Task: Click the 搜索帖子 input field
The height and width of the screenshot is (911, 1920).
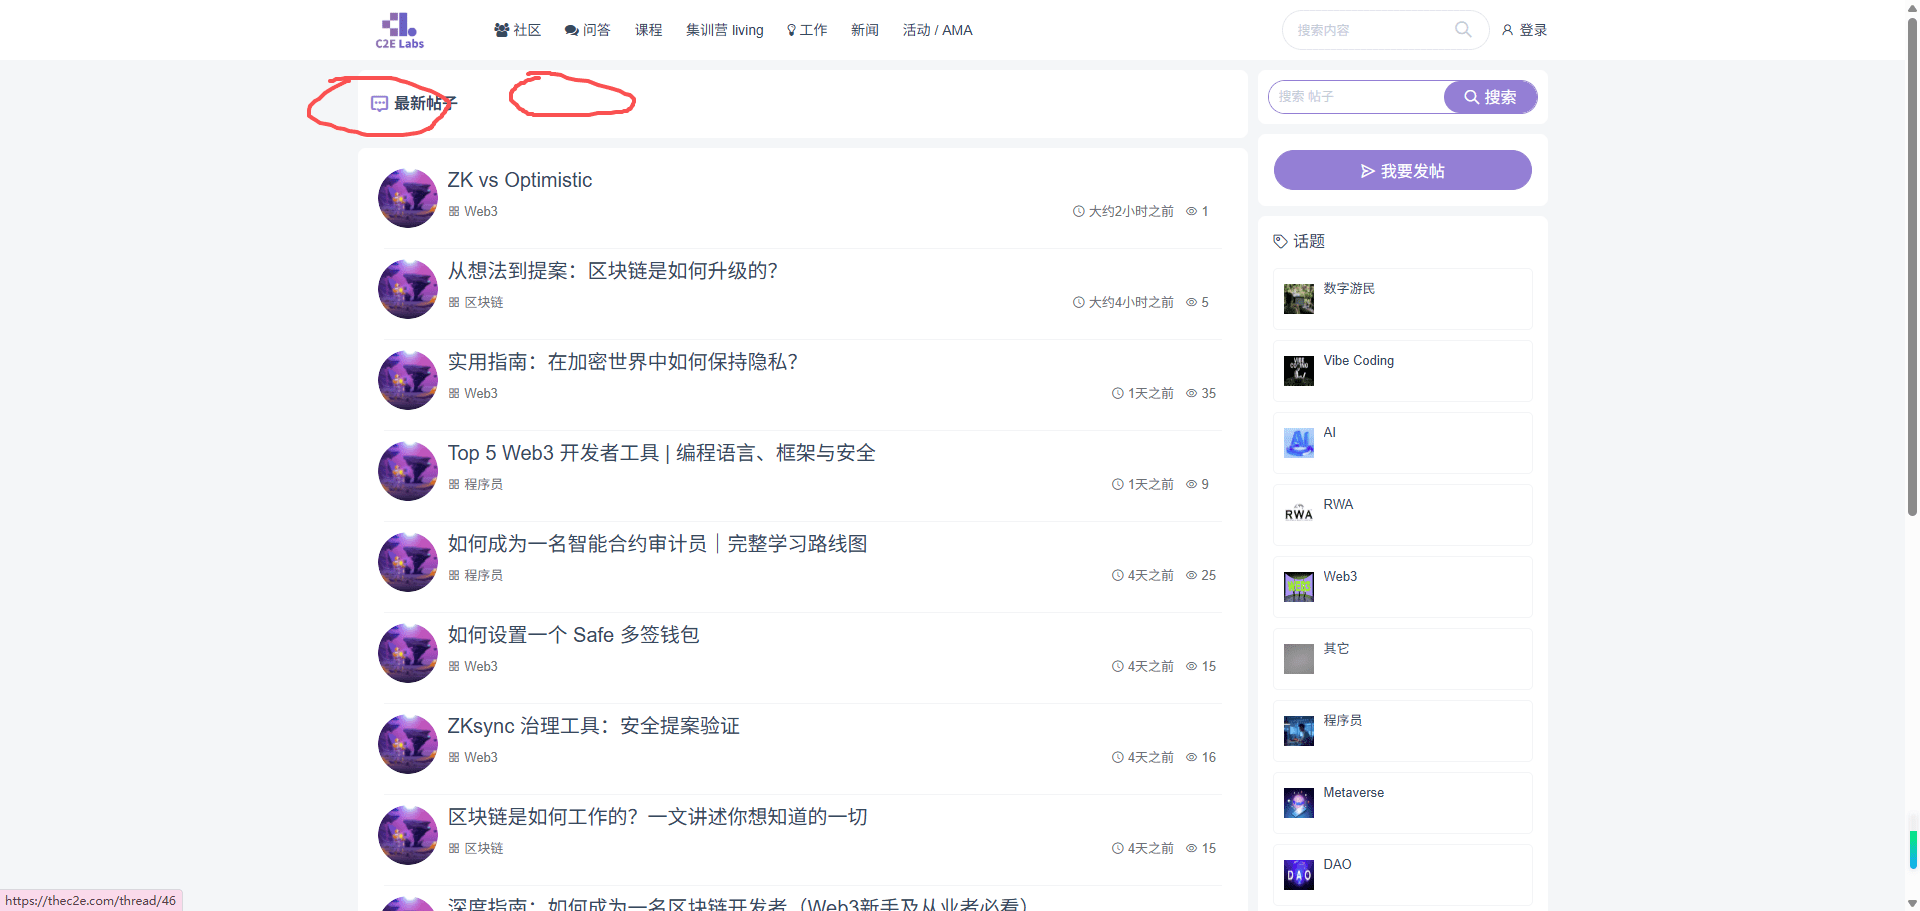Action: pyautogui.click(x=1356, y=97)
